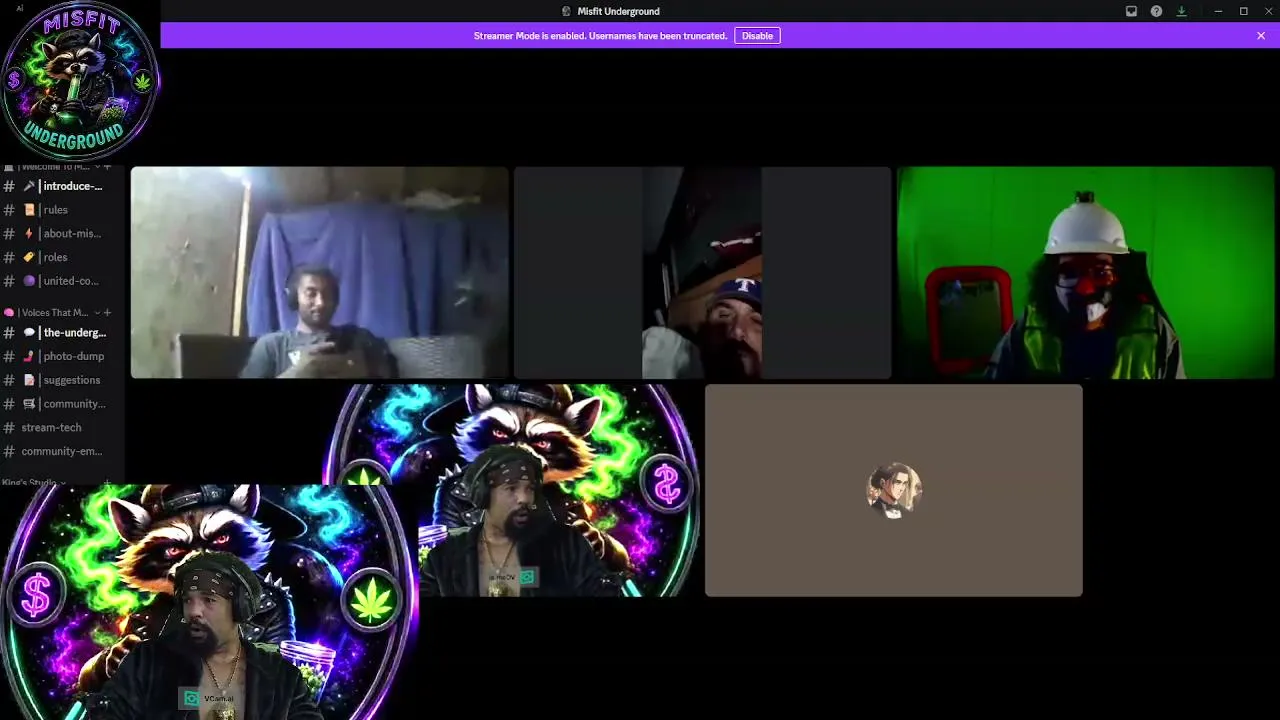Image resolution: width=1280 pixels, height=720 pixels.
Task: Close the Discord window
Action: [x=1268, y=11]
